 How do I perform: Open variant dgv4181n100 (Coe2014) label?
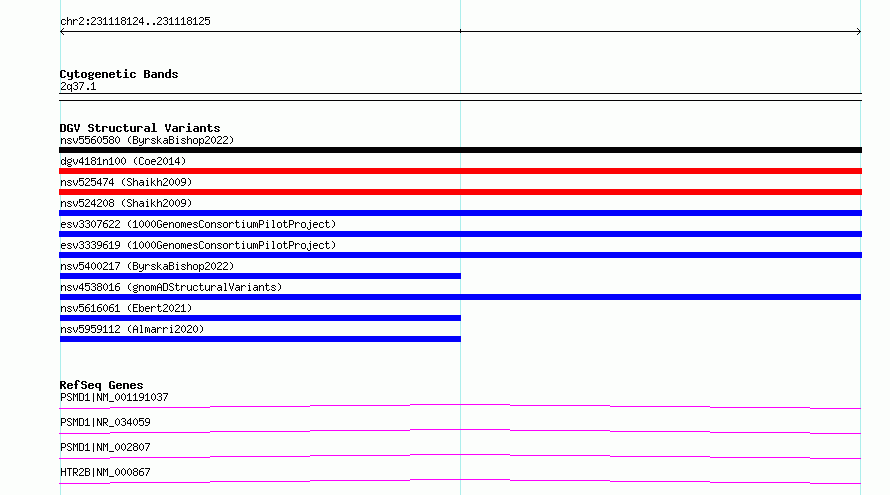123,161
